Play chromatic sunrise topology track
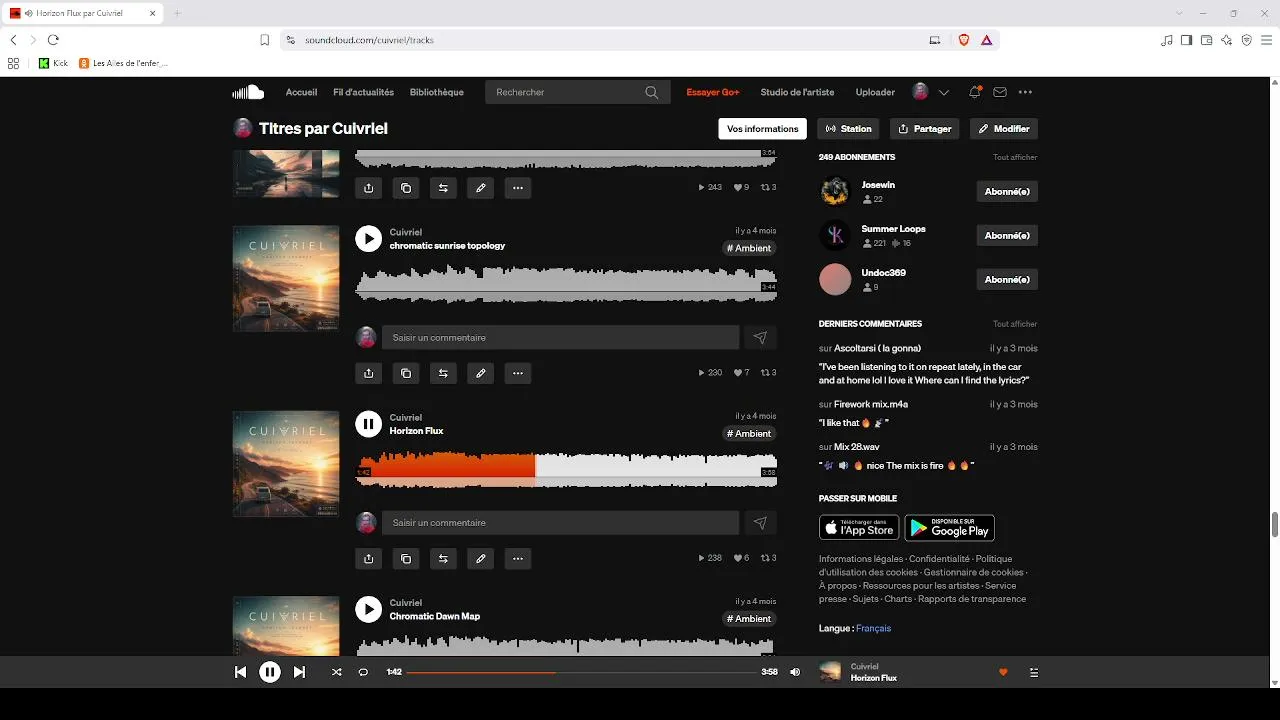Image resolution: width=1280 pixels, height=720 pixels. [369, 239]
